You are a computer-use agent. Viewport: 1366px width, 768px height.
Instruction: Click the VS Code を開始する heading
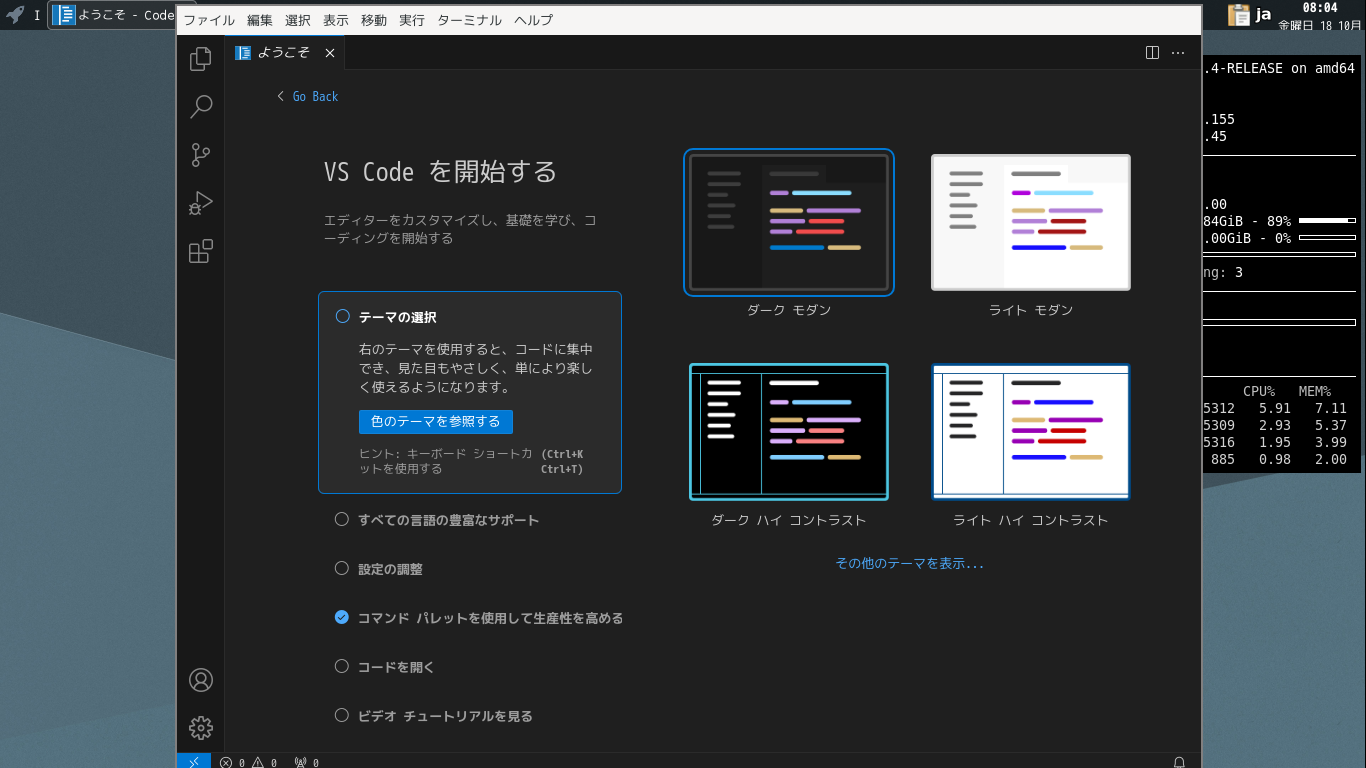(x=440, y=172)
